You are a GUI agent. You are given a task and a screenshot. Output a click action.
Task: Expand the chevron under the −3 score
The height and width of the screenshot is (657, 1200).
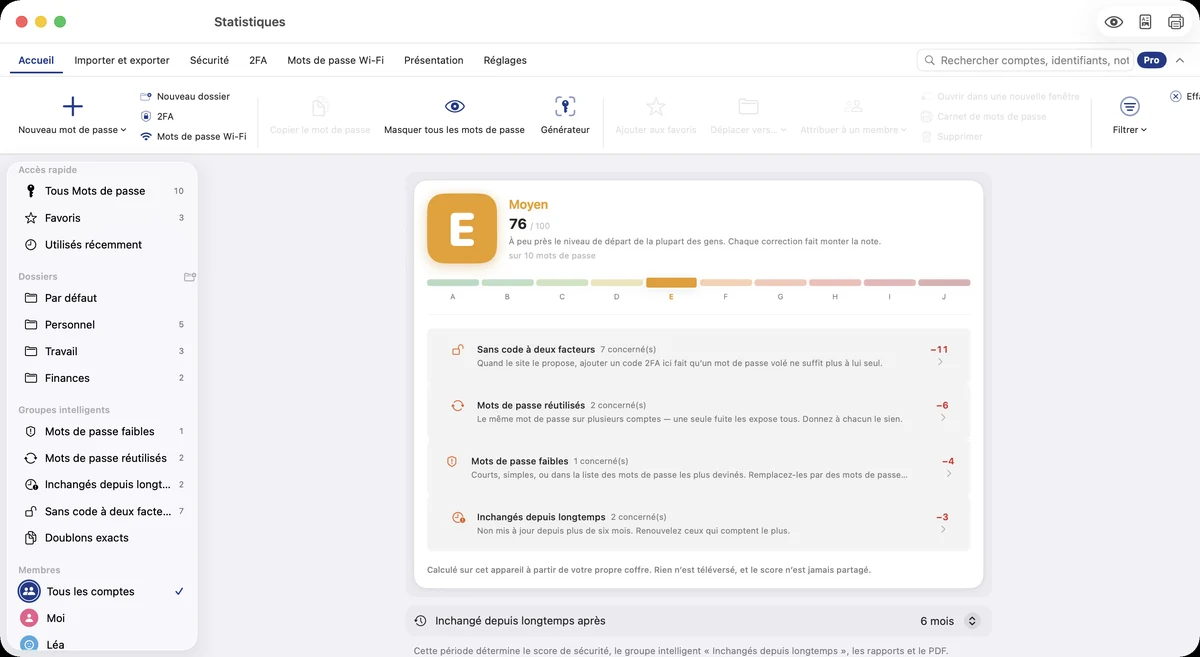pos(942,530)
